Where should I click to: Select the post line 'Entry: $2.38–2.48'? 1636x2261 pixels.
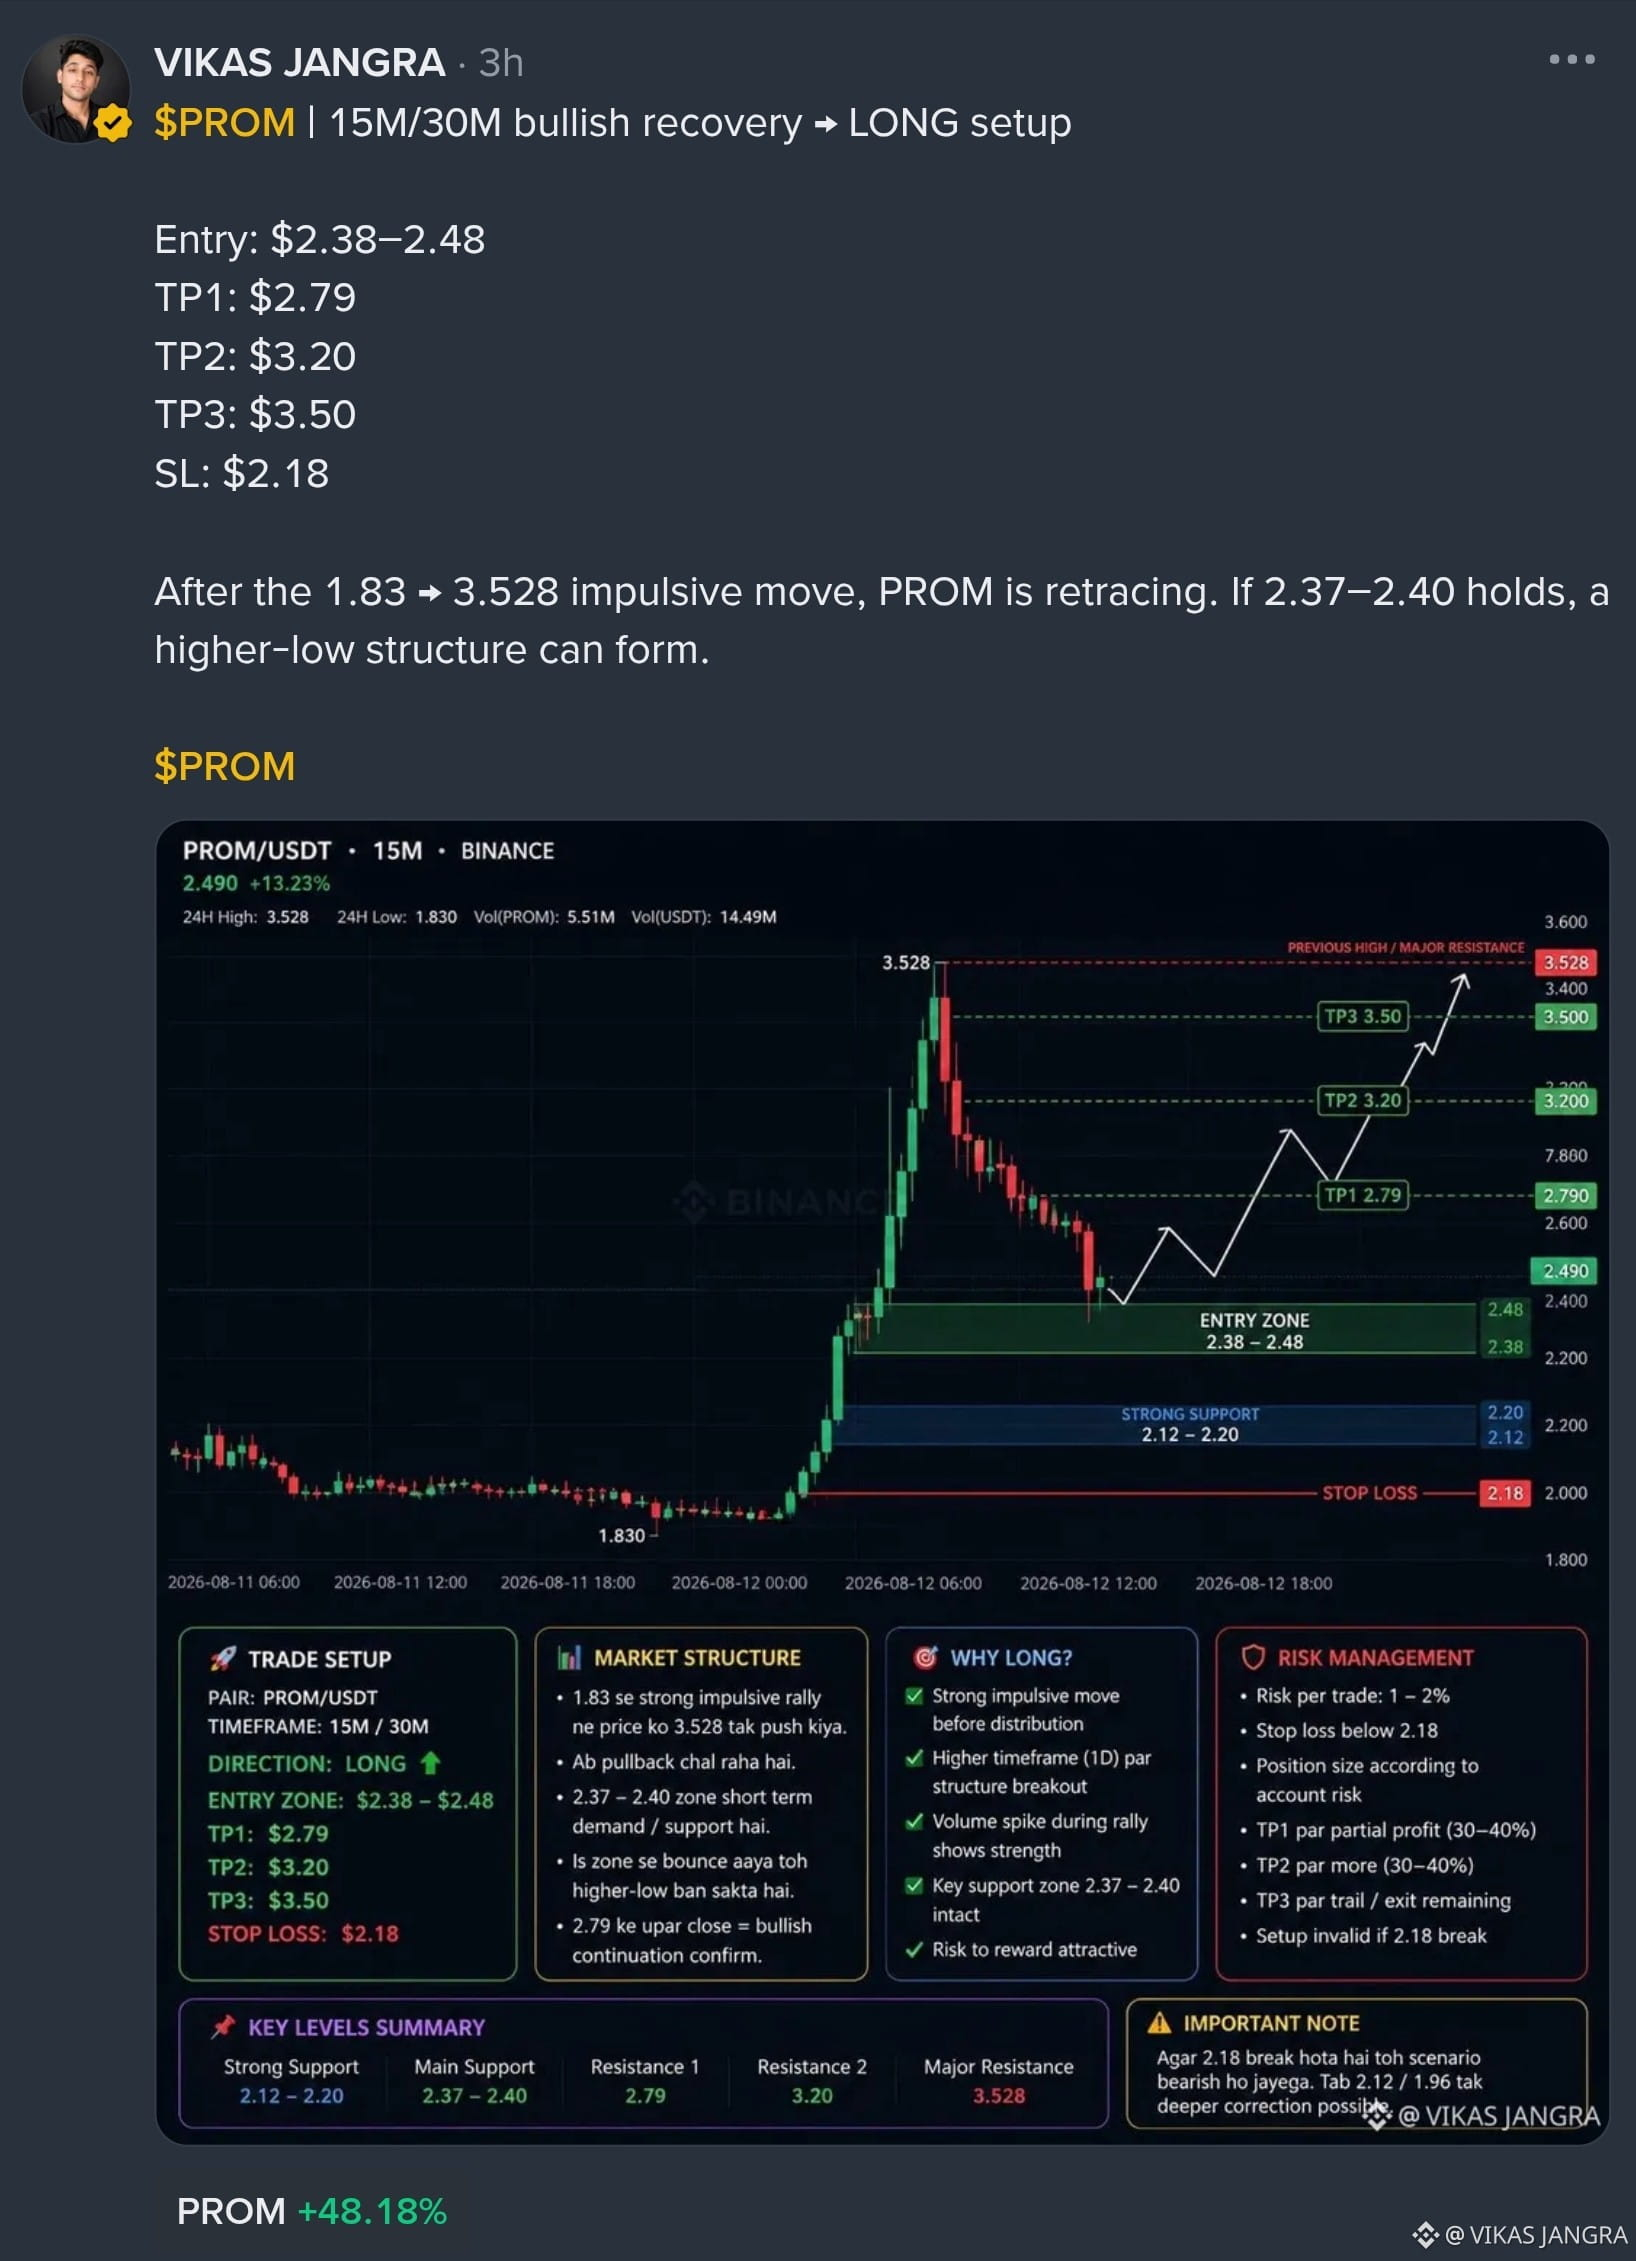(x=320, y=240)
